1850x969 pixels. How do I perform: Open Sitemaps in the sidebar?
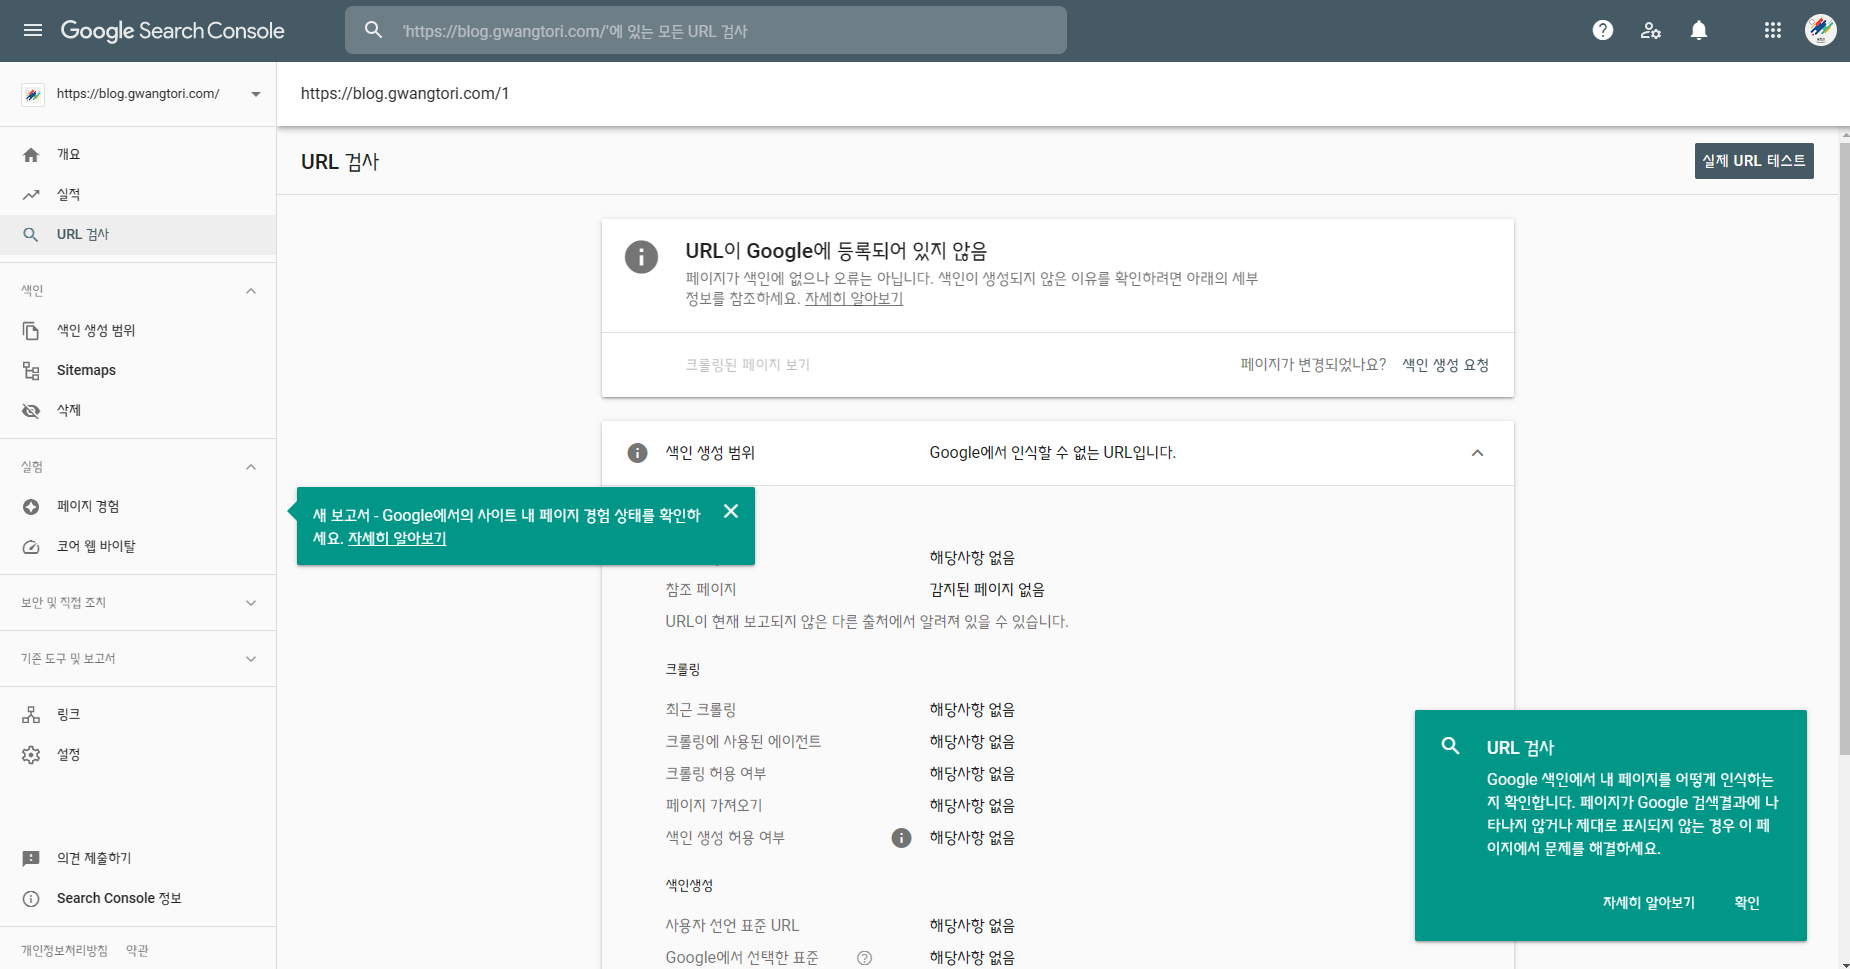[x=138, y=371]
